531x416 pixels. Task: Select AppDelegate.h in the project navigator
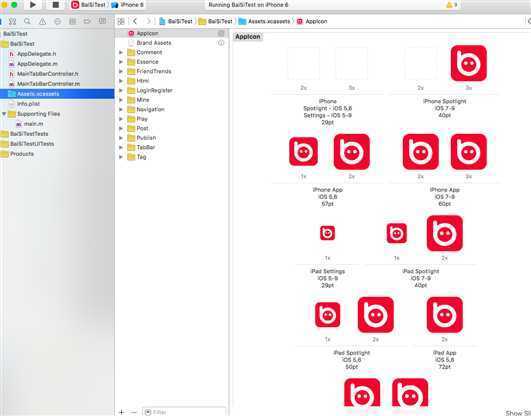(x=37, y=54)
